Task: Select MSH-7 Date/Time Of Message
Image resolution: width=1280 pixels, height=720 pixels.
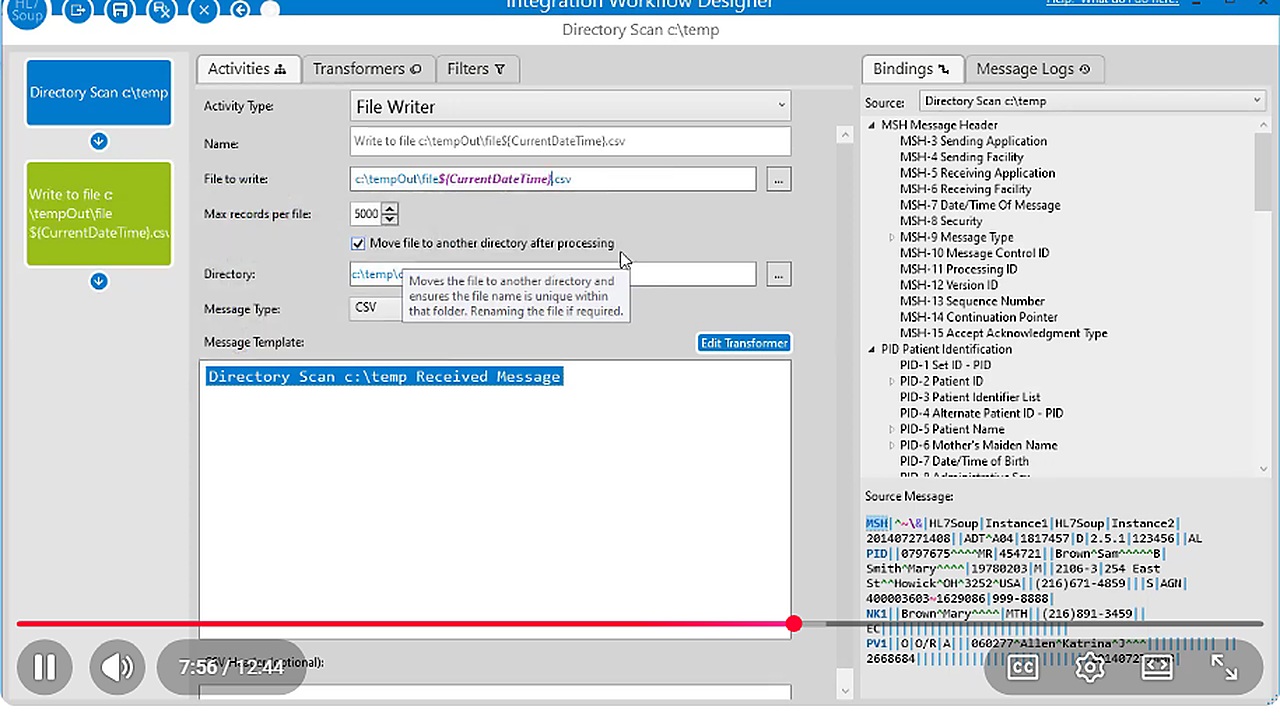Action: point(980,205)
